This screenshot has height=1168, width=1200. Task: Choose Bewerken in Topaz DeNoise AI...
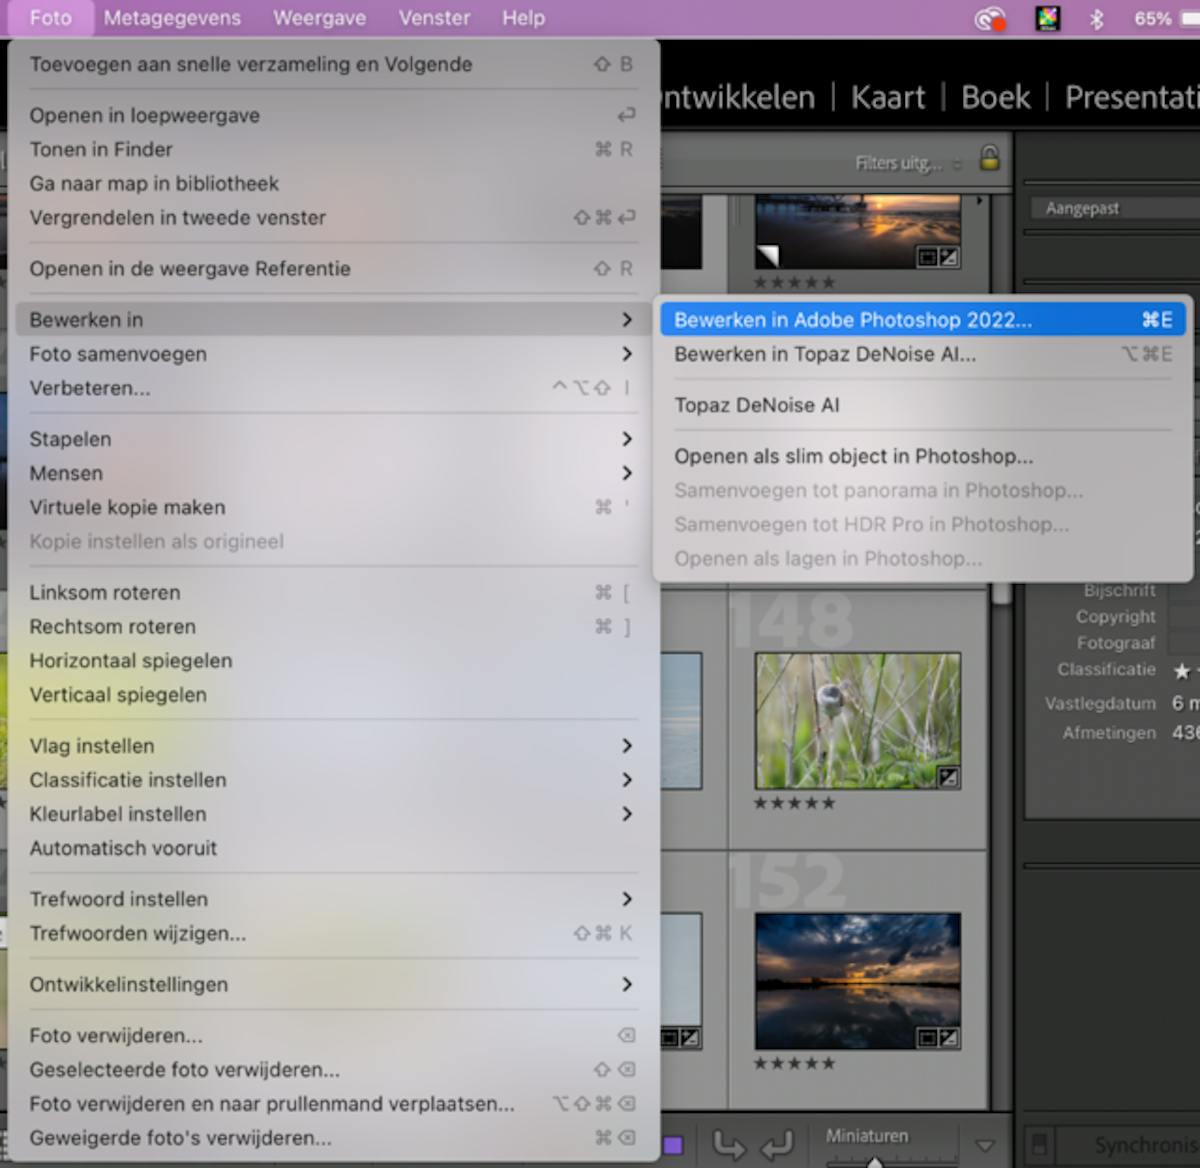(x=922, y=353)
